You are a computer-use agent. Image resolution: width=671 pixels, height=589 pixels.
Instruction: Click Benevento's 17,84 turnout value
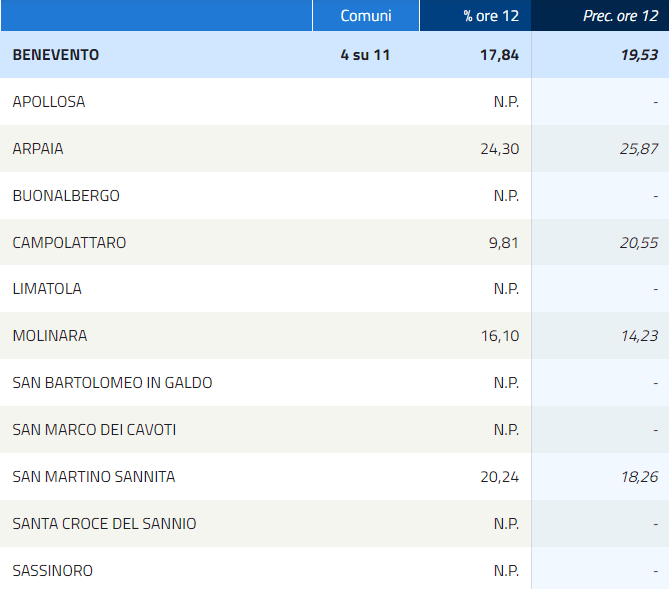499,55
